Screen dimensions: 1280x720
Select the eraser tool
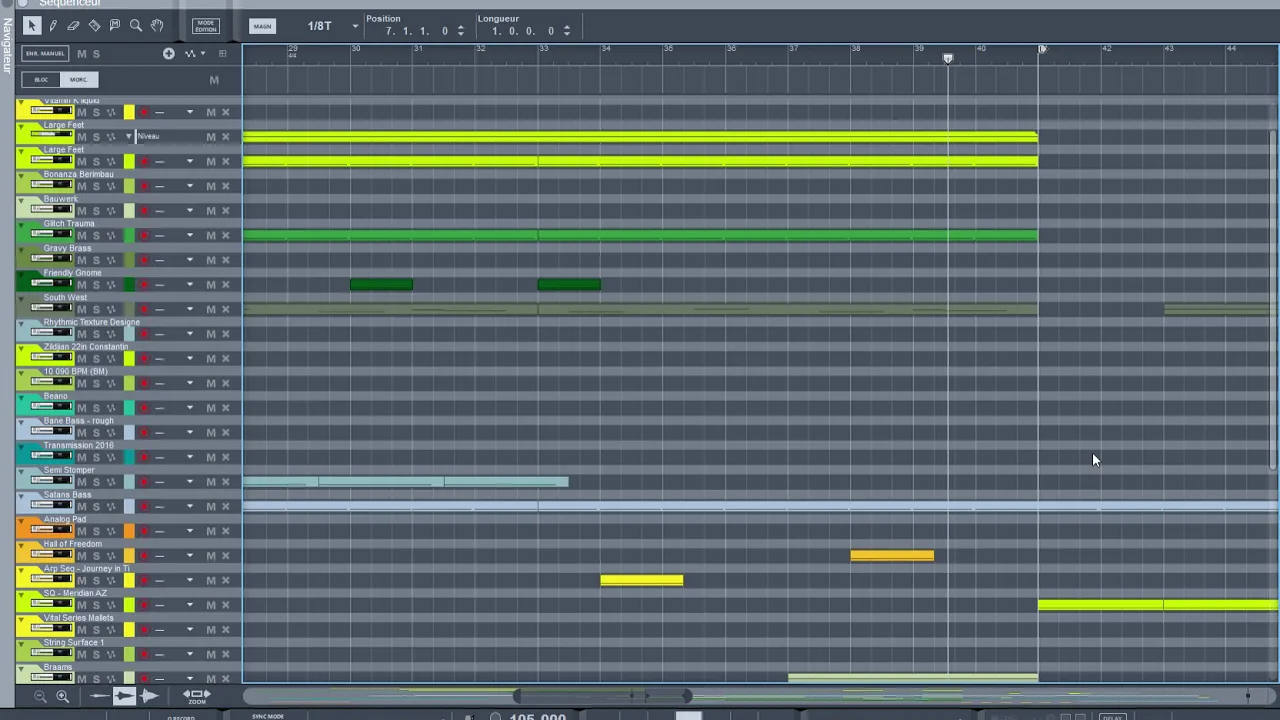pos(73,25)
